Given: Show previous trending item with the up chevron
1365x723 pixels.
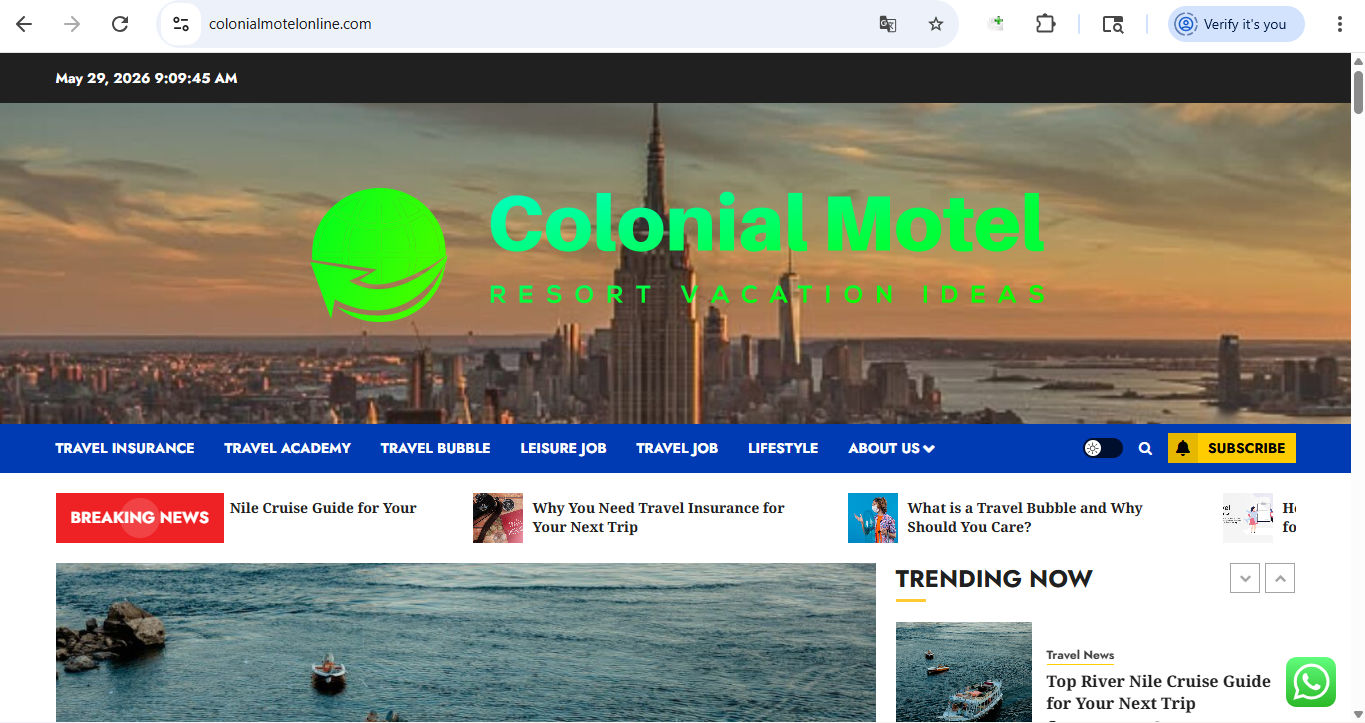Looking at the screenshot, I should (1280, 578).
